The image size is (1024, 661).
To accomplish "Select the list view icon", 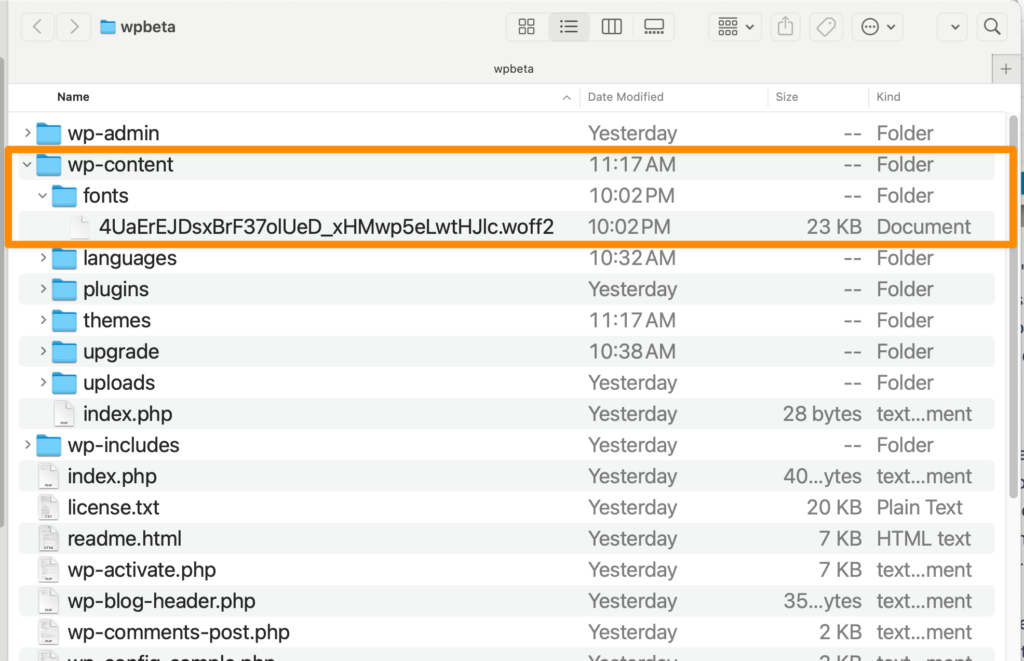I will 569,27.
